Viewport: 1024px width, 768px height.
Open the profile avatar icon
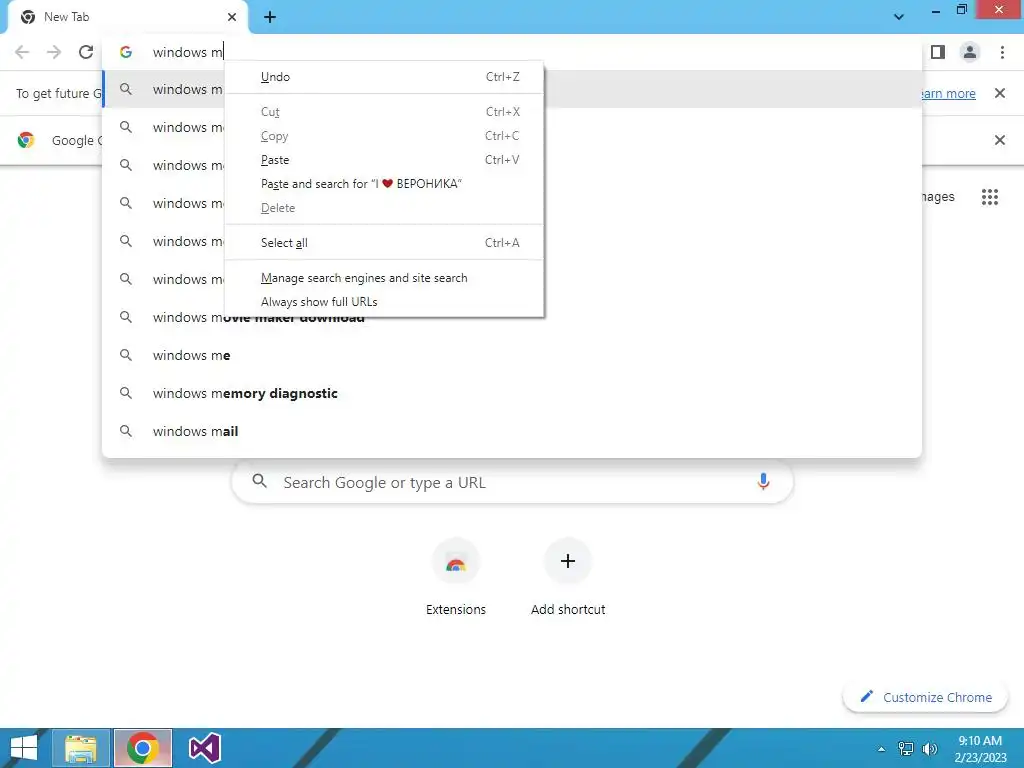[970, 52]
